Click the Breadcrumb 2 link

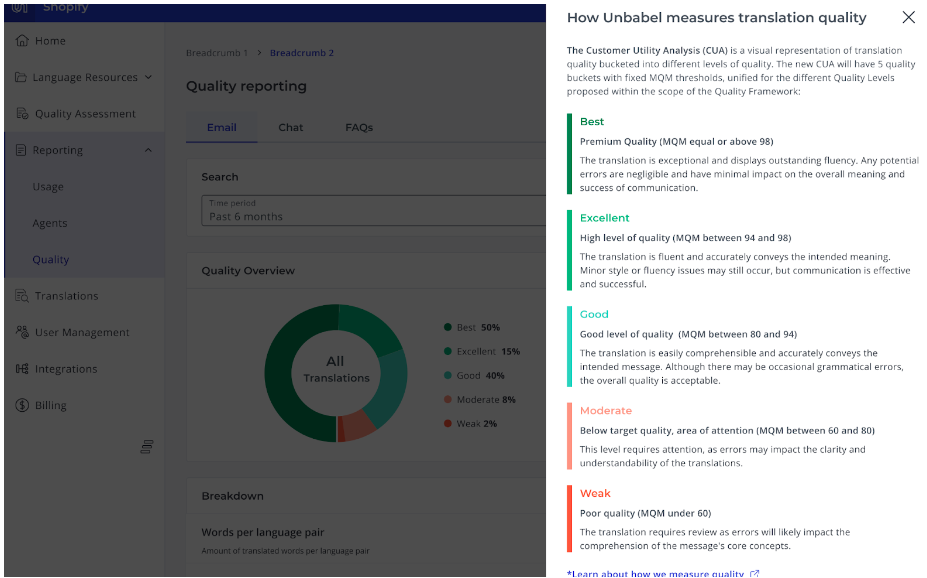[302, 53]
